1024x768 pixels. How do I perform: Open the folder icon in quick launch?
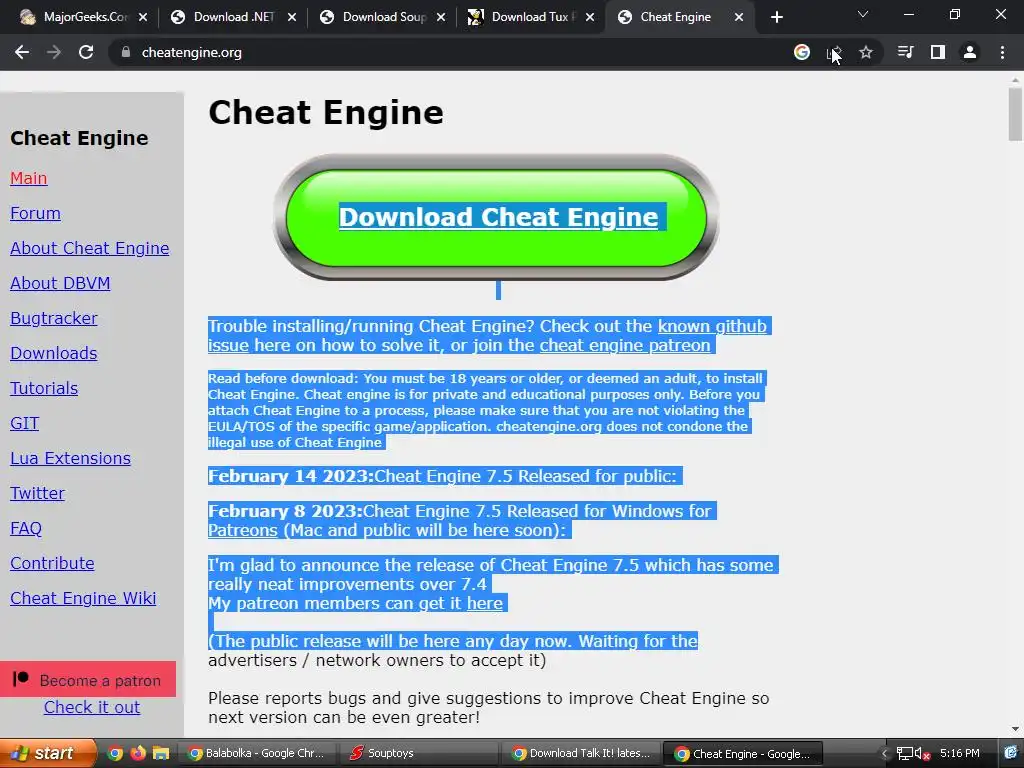pos(161,753)
